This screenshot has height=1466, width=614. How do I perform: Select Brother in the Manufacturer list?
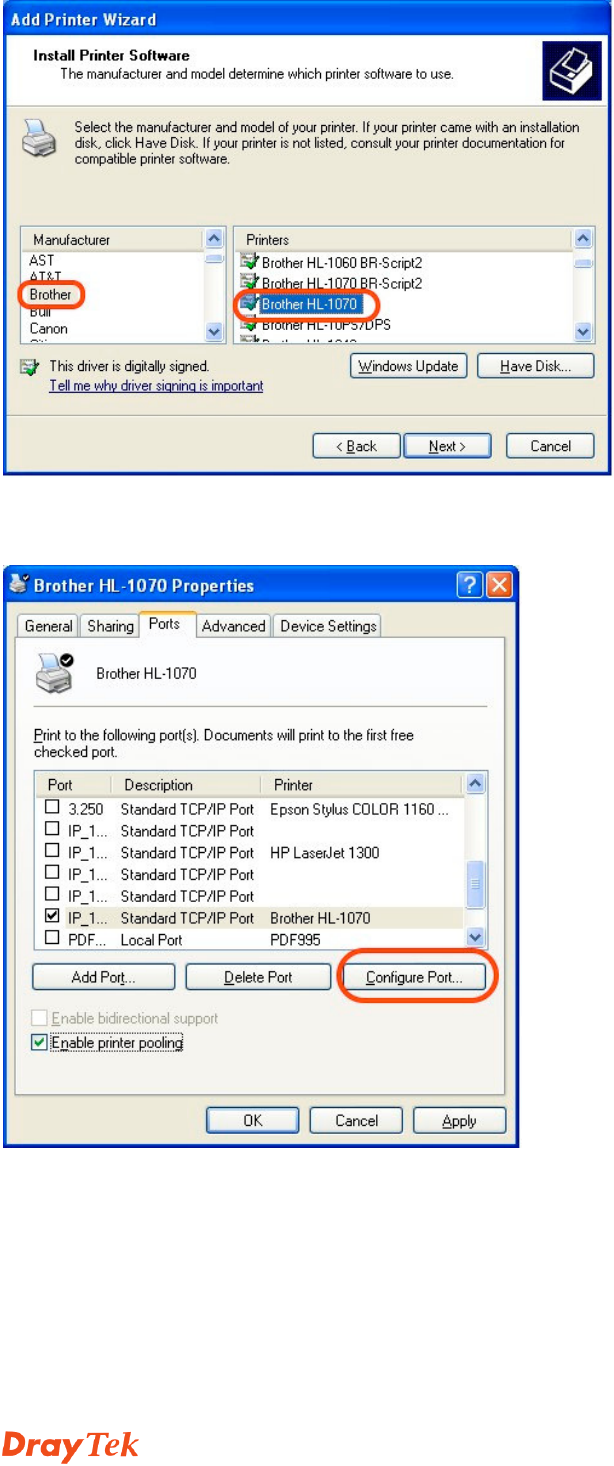(50, 295)
